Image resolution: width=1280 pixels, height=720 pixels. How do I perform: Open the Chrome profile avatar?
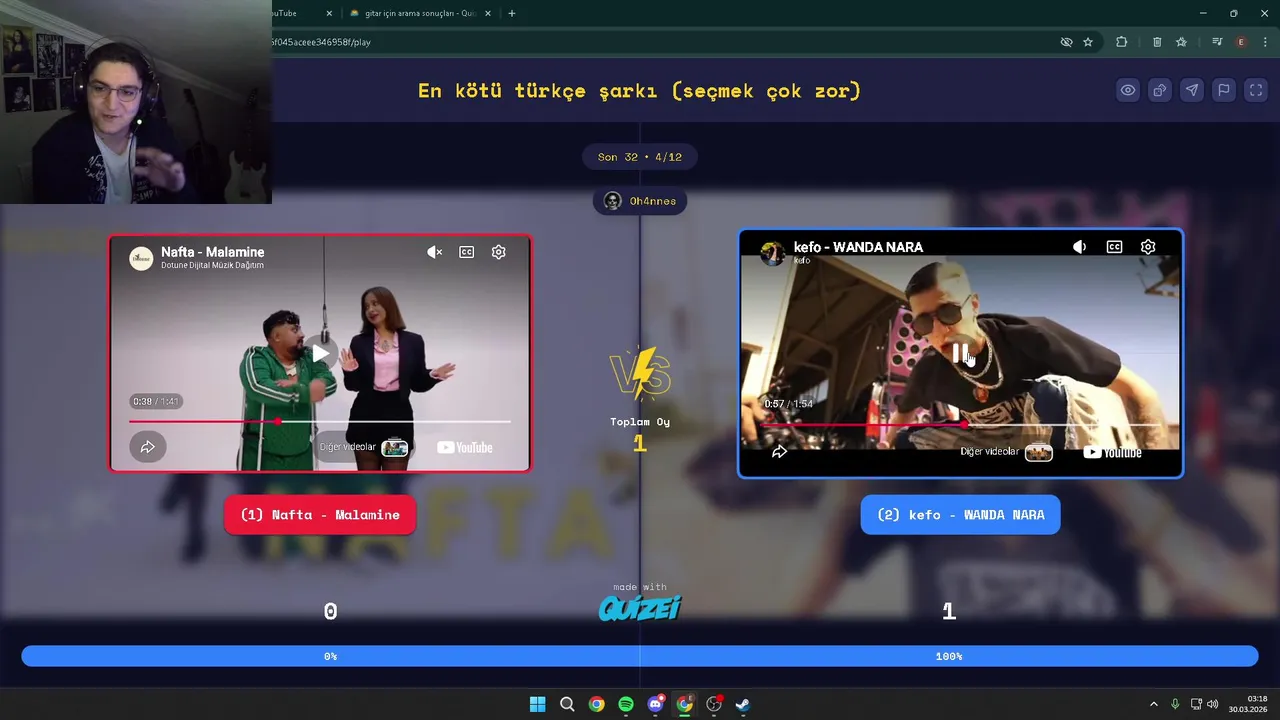click(1241, 42)
